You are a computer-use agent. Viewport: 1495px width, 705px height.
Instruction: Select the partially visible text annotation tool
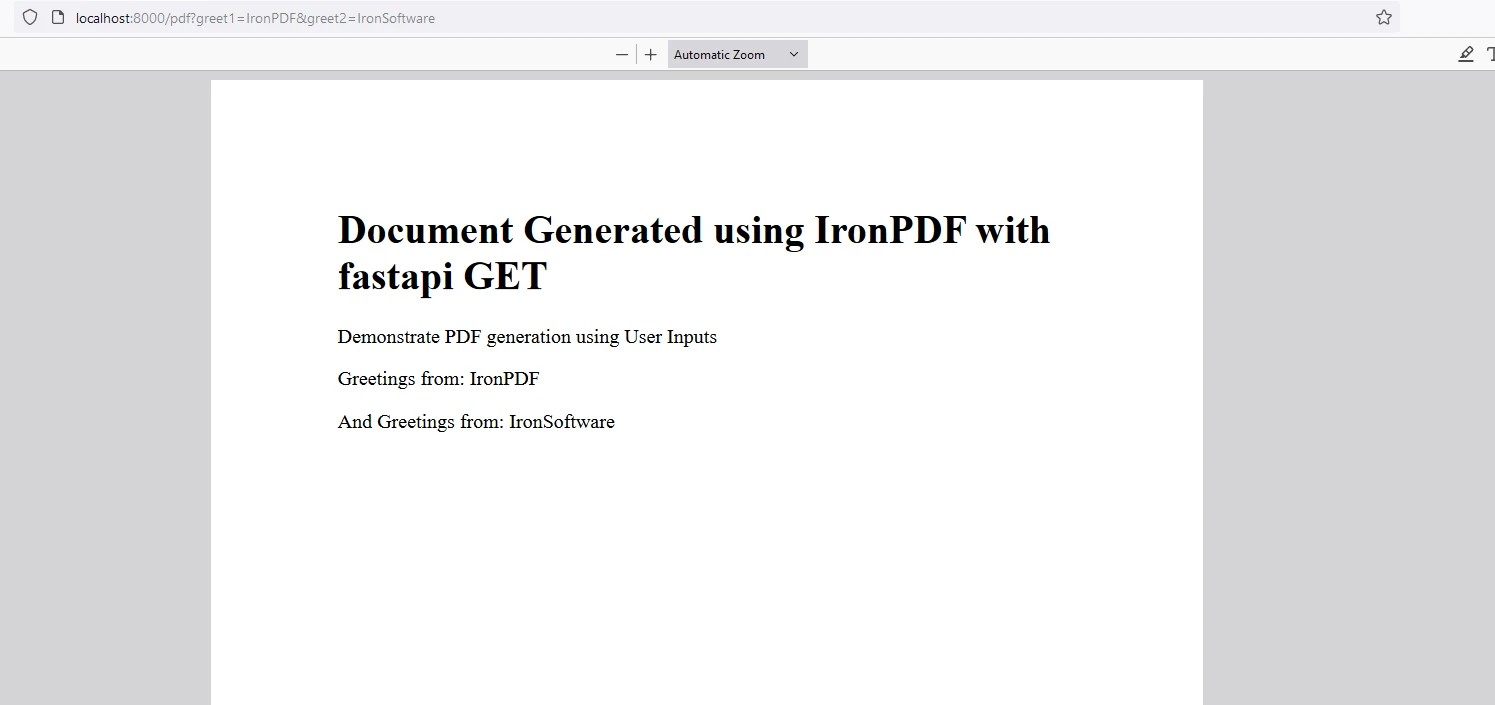tap(1491, 55)
